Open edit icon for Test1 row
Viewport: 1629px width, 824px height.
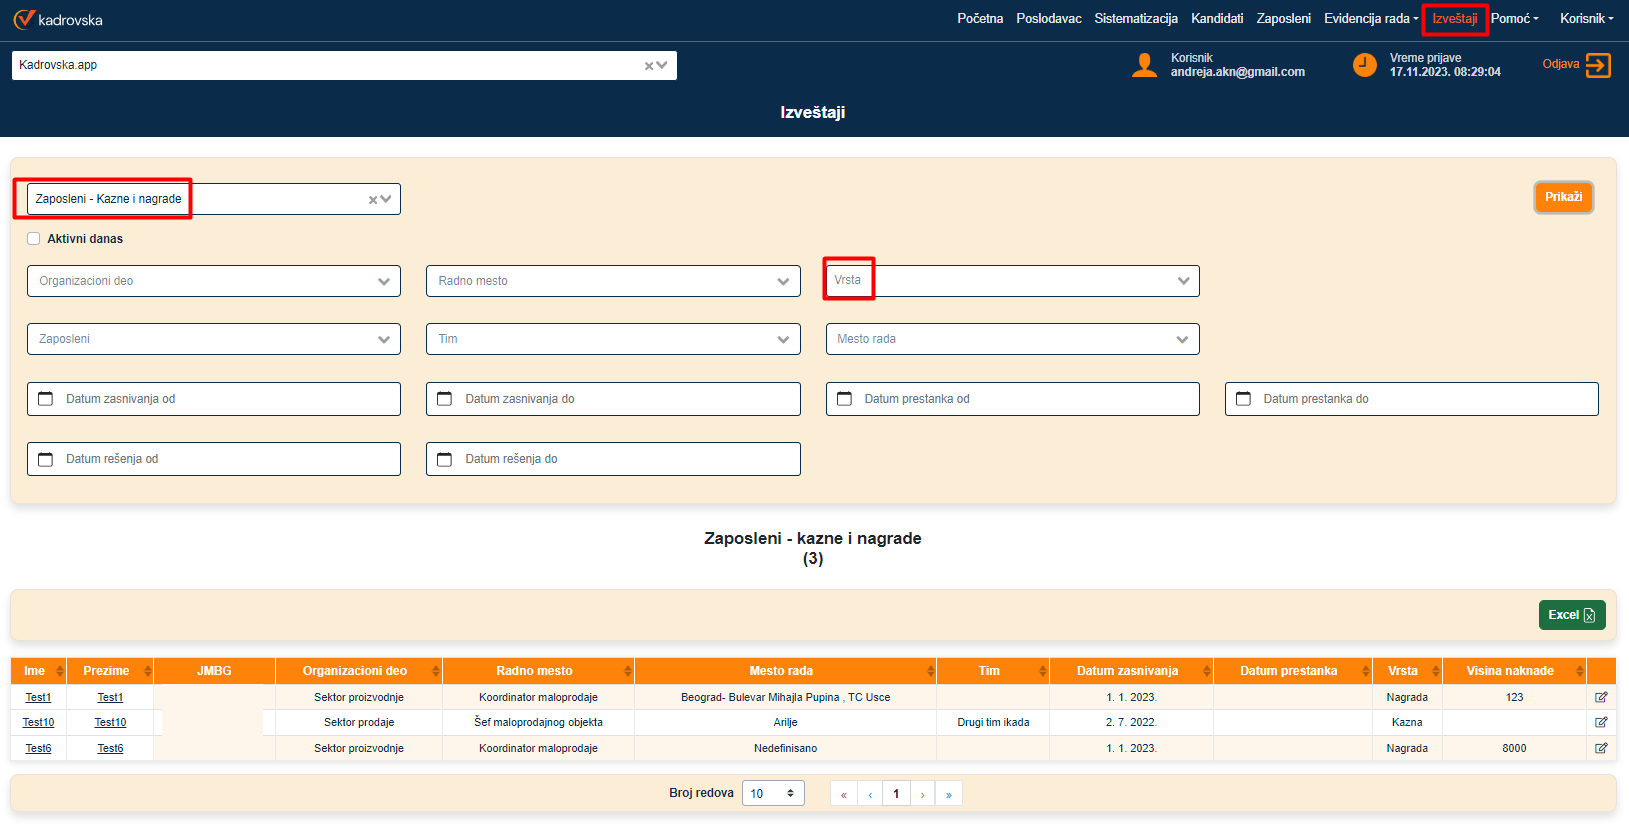click(x=1600, y=697)
